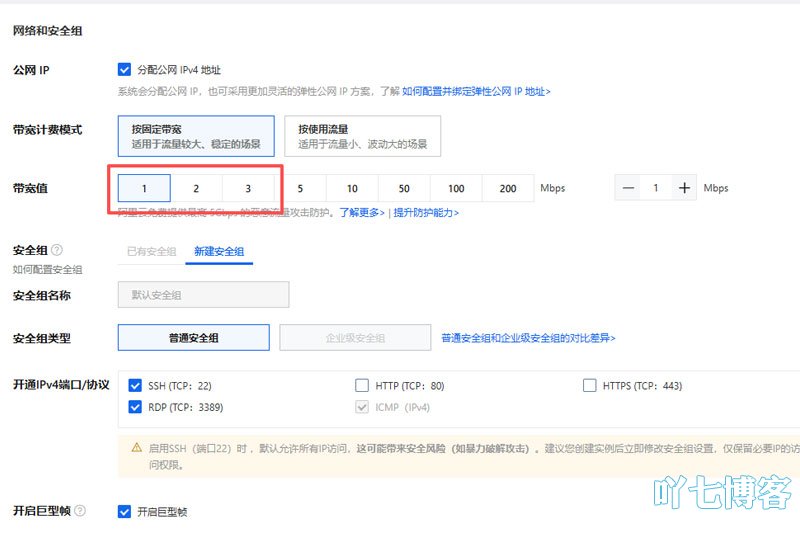Screen dimensions: 800x533
Task: Open the 了解更多 link
Action: pos(362,213)
